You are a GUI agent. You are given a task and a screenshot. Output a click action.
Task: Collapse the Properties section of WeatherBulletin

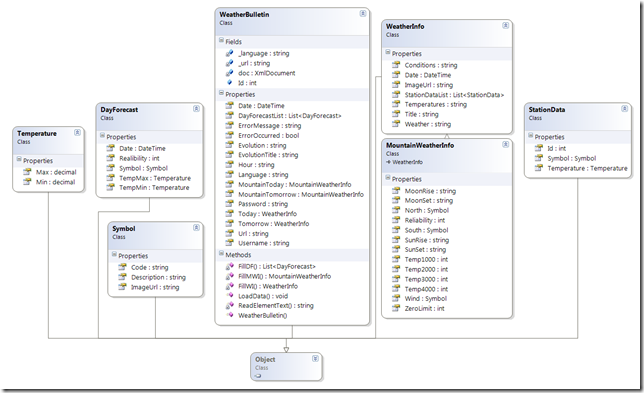[x=221, y=93]
